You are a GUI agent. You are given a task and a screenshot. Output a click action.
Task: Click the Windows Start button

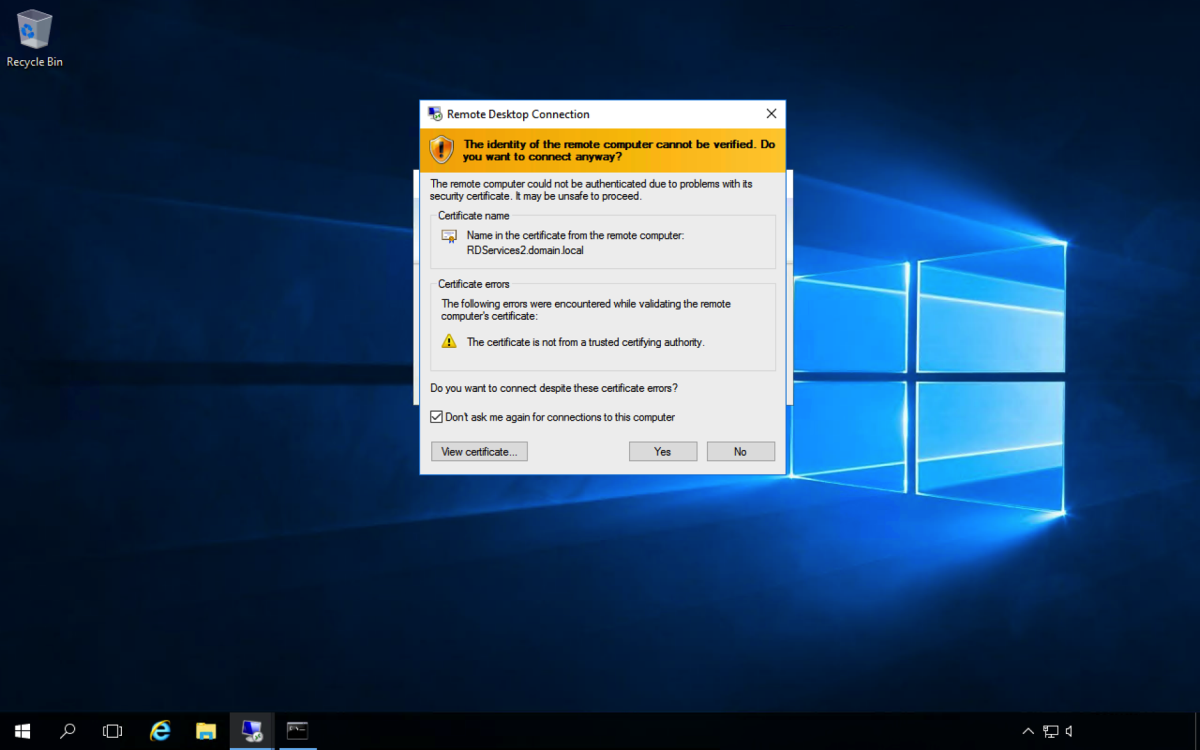22,731
